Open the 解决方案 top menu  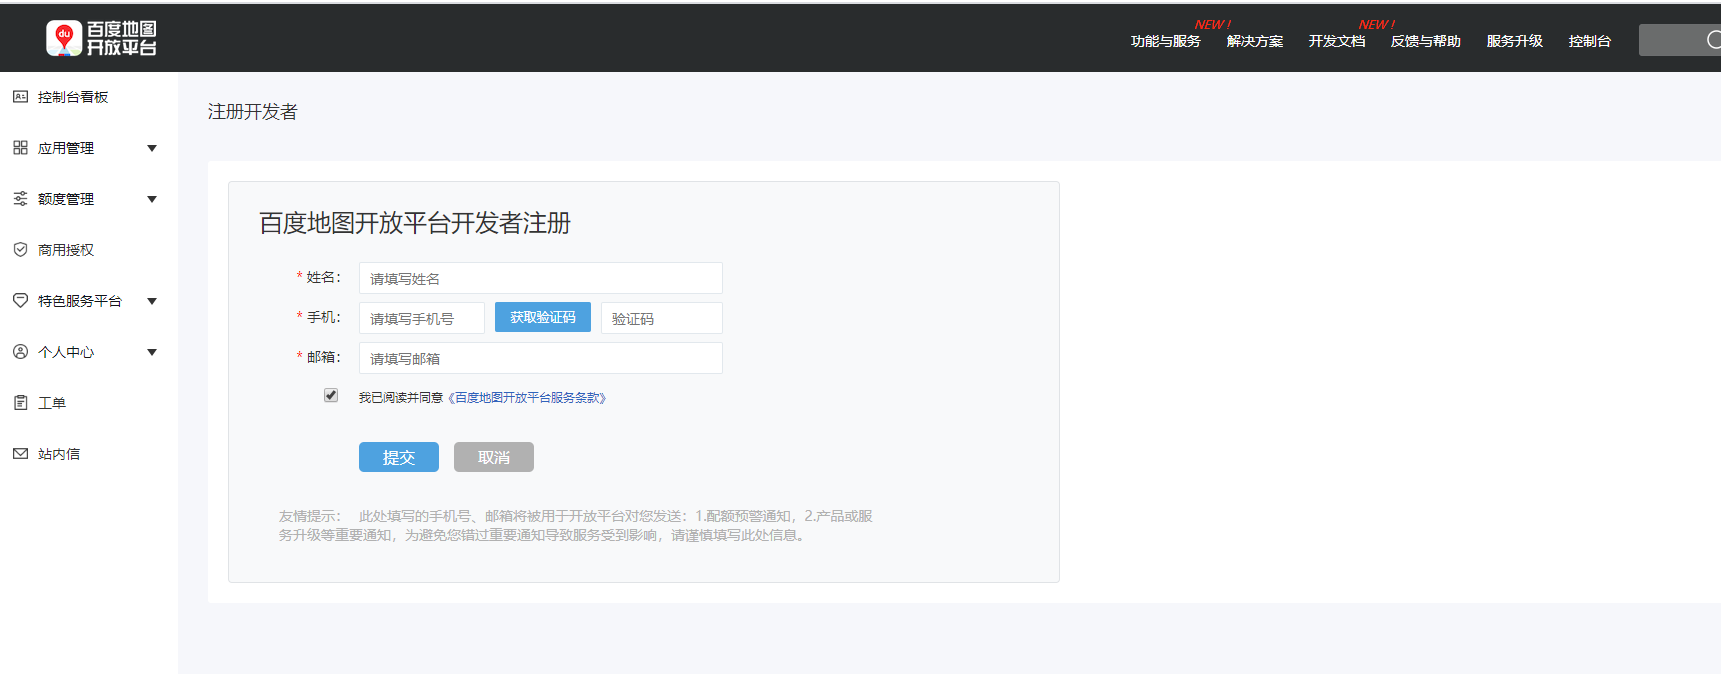[1254, 41]
